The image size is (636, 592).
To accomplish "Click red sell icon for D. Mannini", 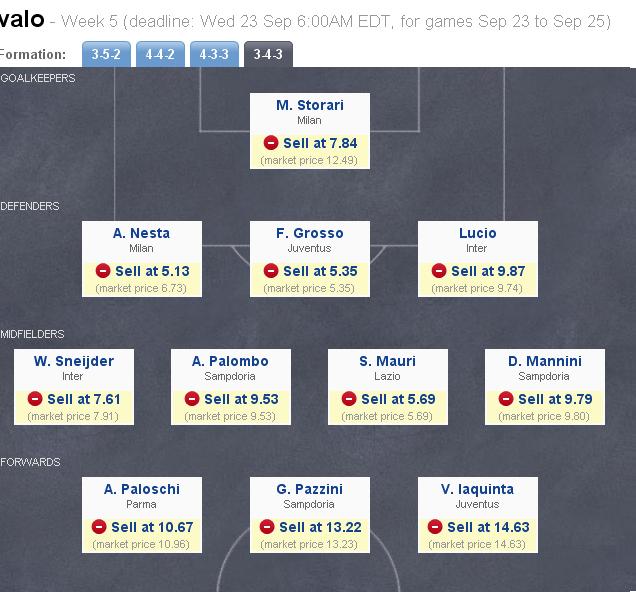I will click(x=505, y=399).
